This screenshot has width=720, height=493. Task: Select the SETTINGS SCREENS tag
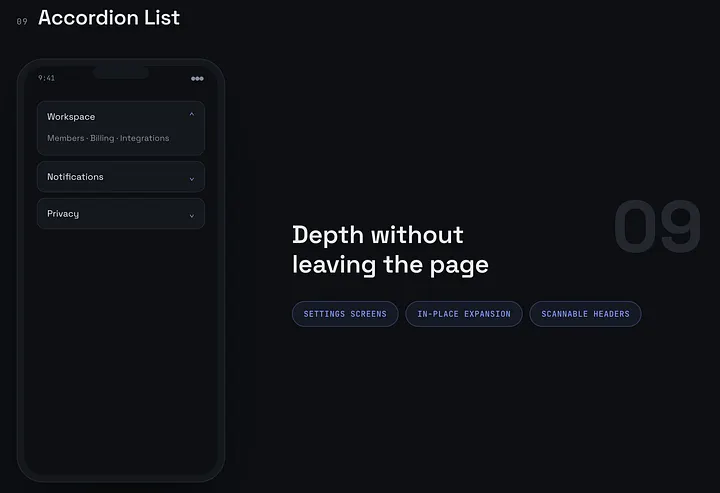345,314
